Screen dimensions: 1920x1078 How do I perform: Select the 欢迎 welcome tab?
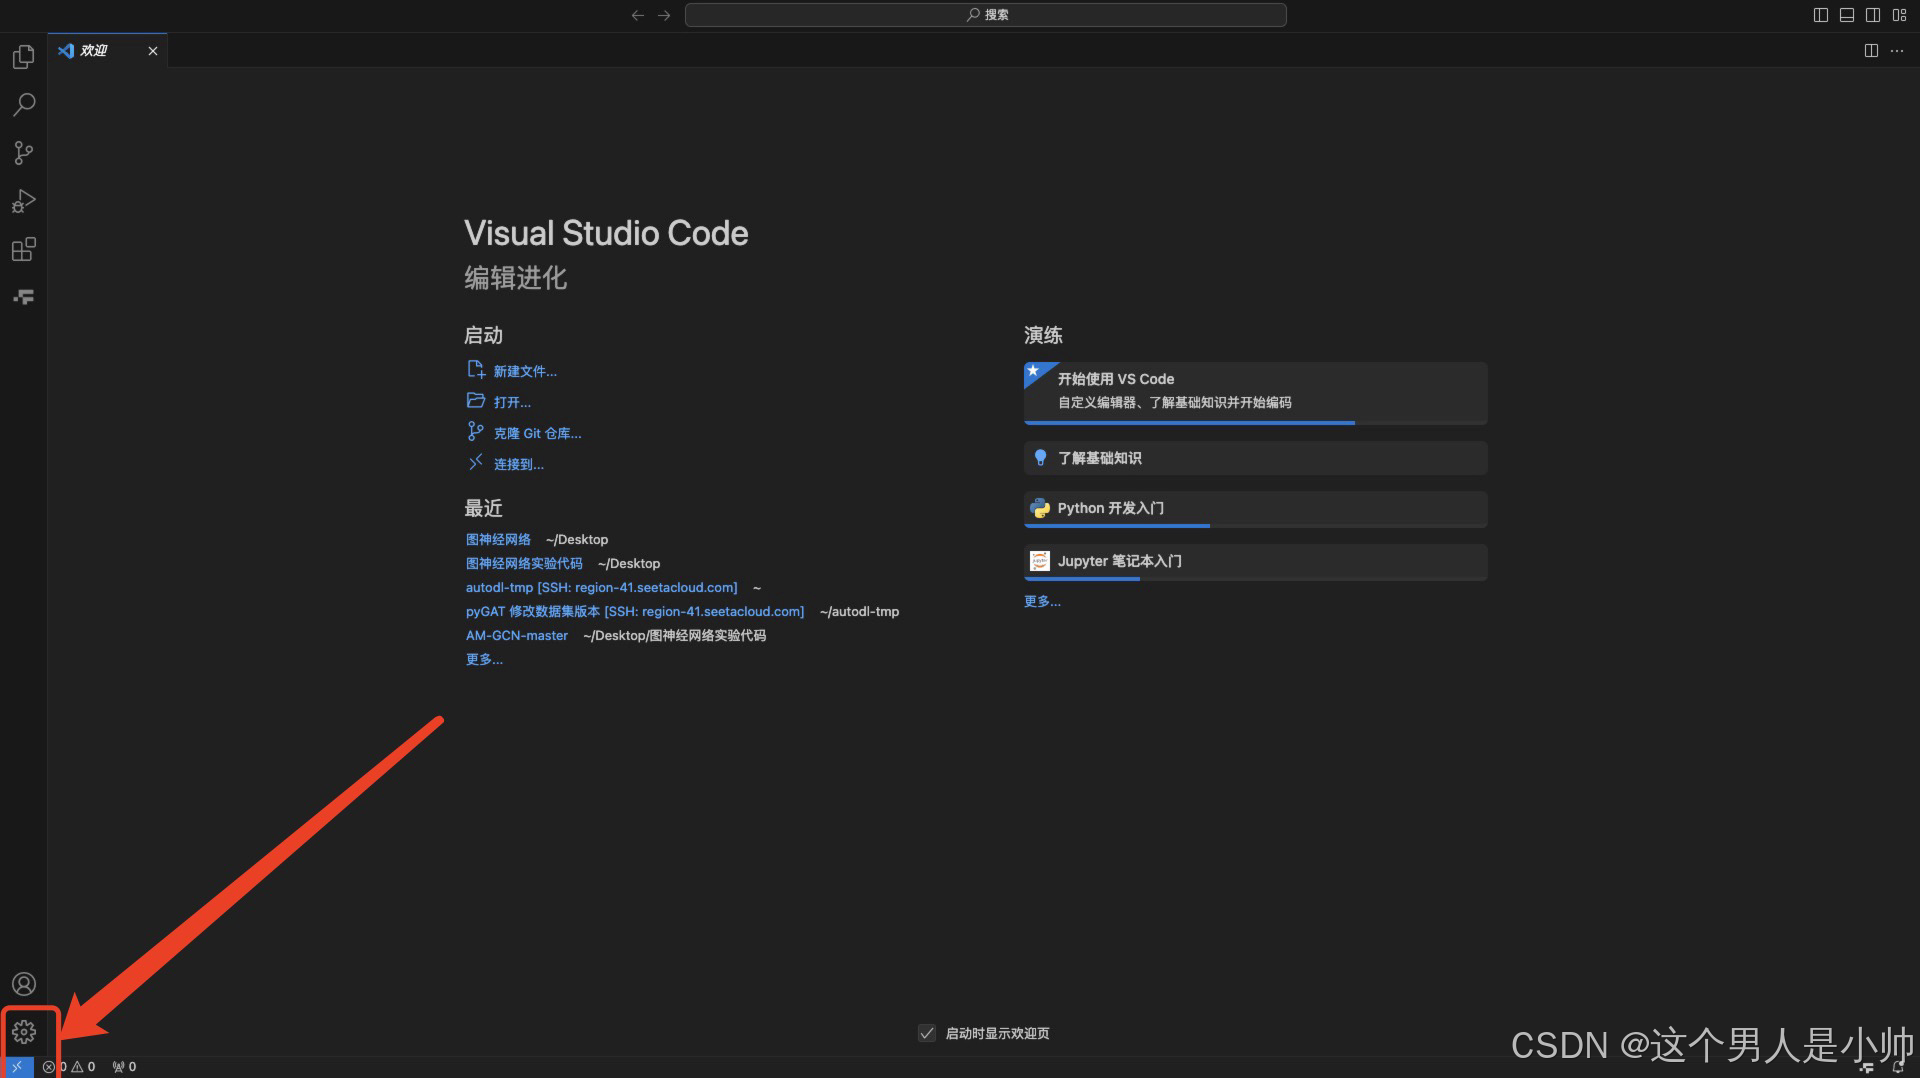coord(108,51)
